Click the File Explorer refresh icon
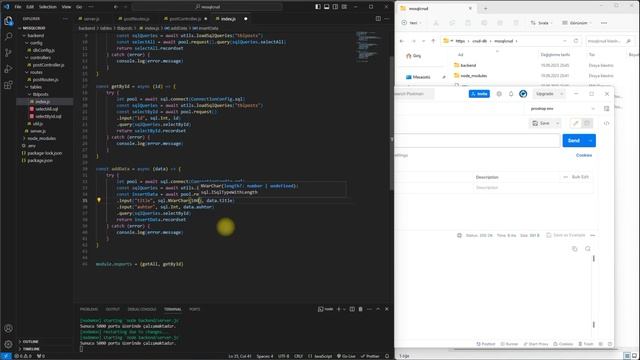This screenshot has width=640, height=360. click(x=576, y=41)
